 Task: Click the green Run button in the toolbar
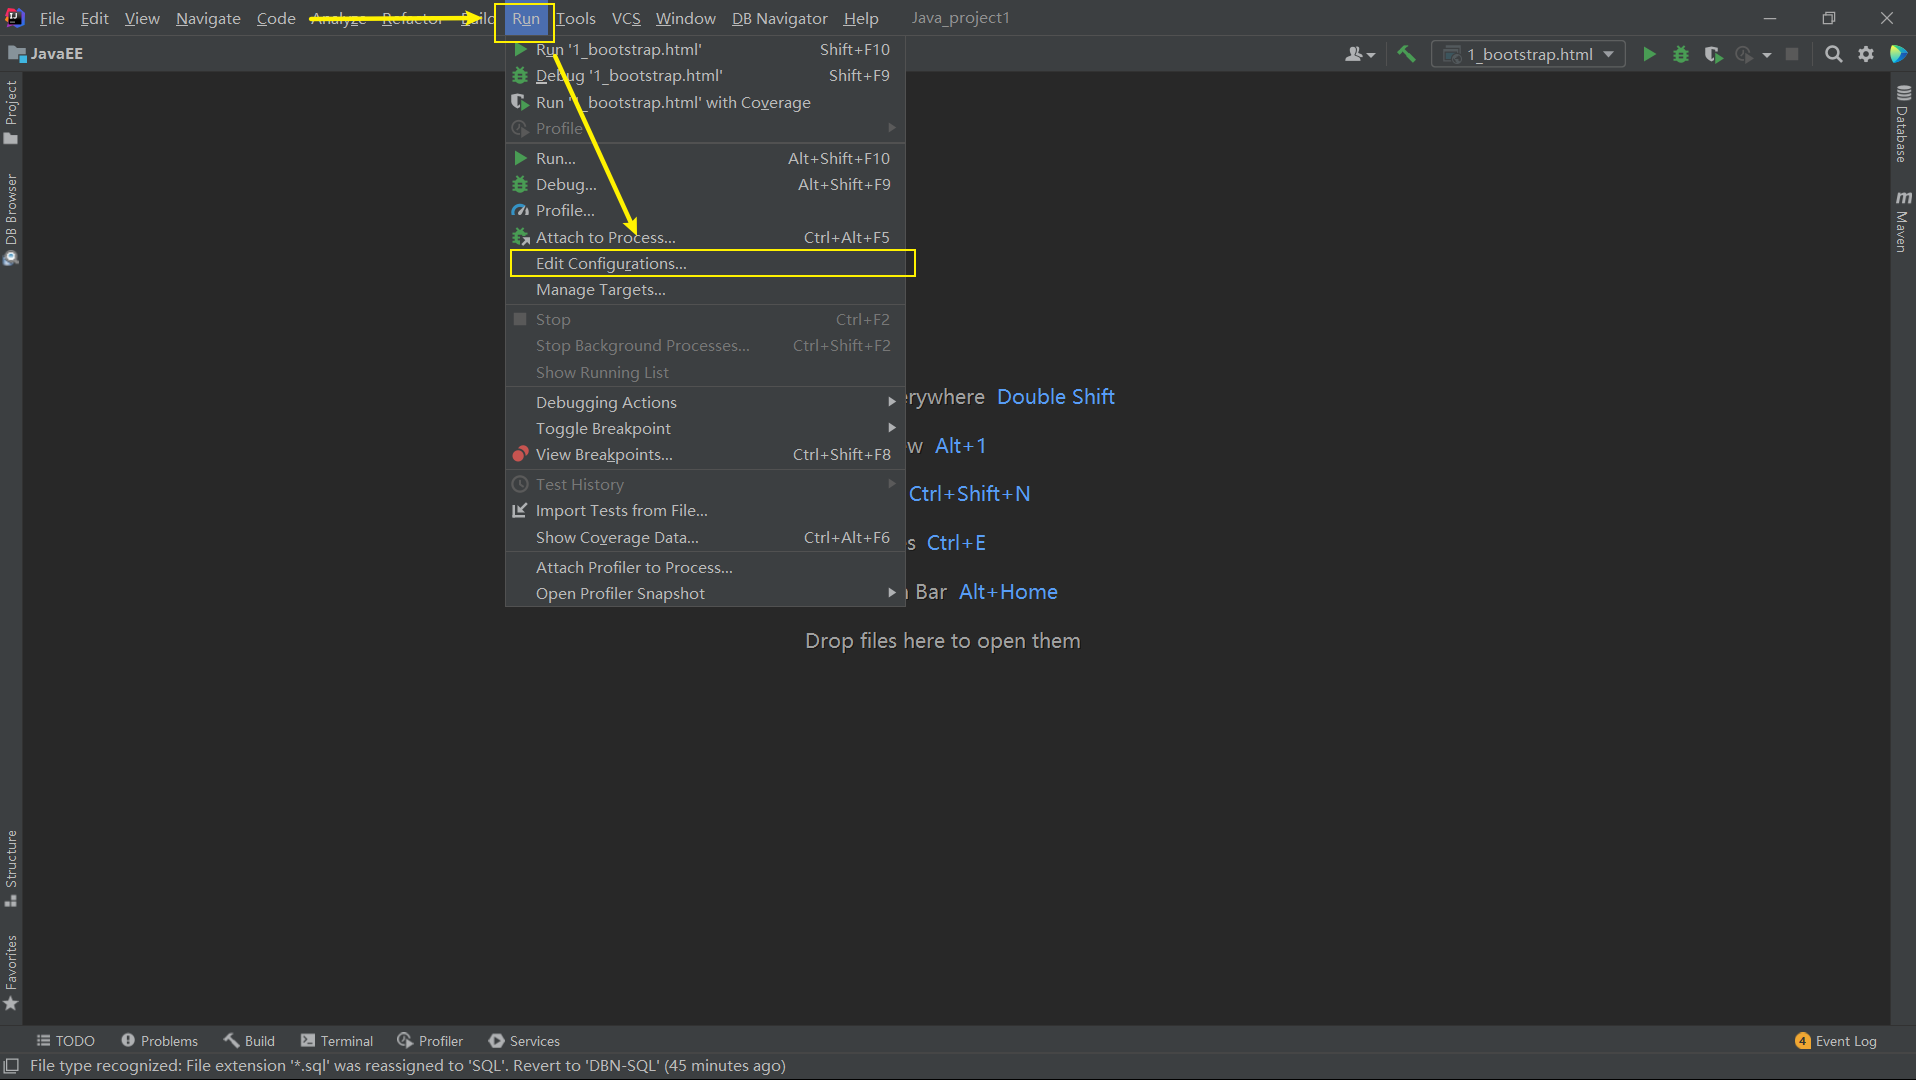pyautogui.click(x=1649, y=54)
